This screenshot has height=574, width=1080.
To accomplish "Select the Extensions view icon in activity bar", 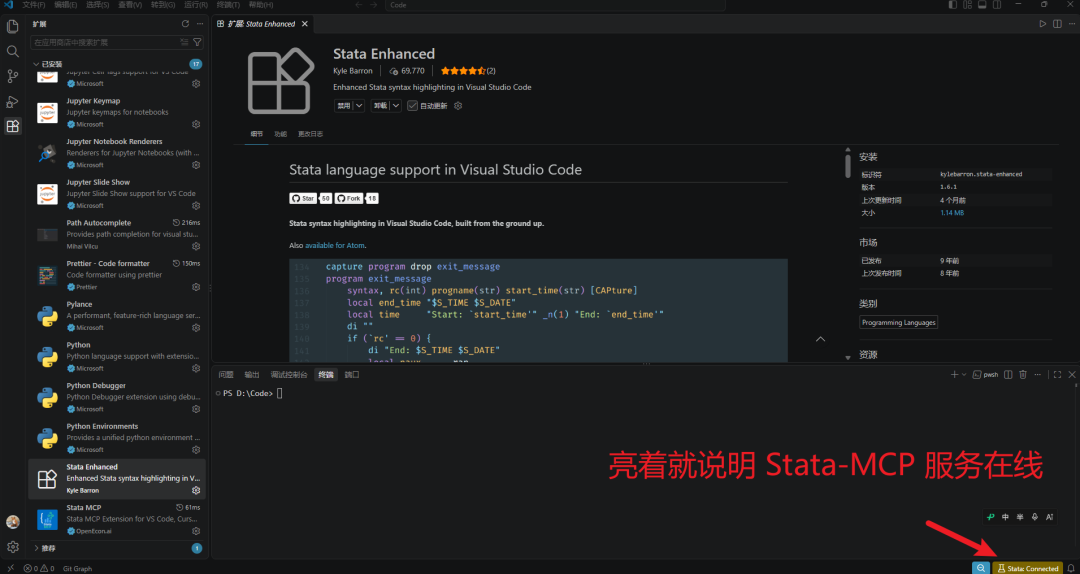I will tap(12, 126).
